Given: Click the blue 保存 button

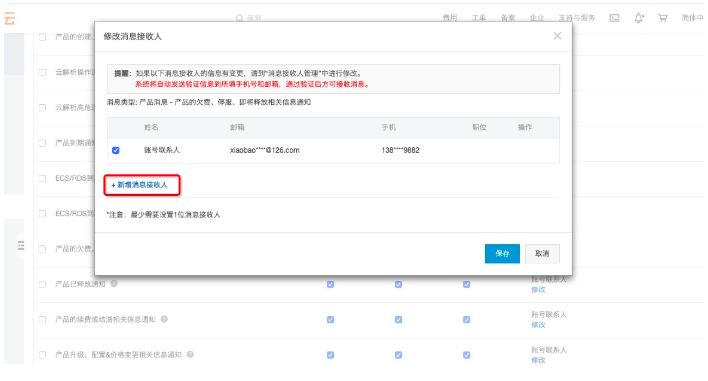Looking at the screenshot, I should (502, 254).
